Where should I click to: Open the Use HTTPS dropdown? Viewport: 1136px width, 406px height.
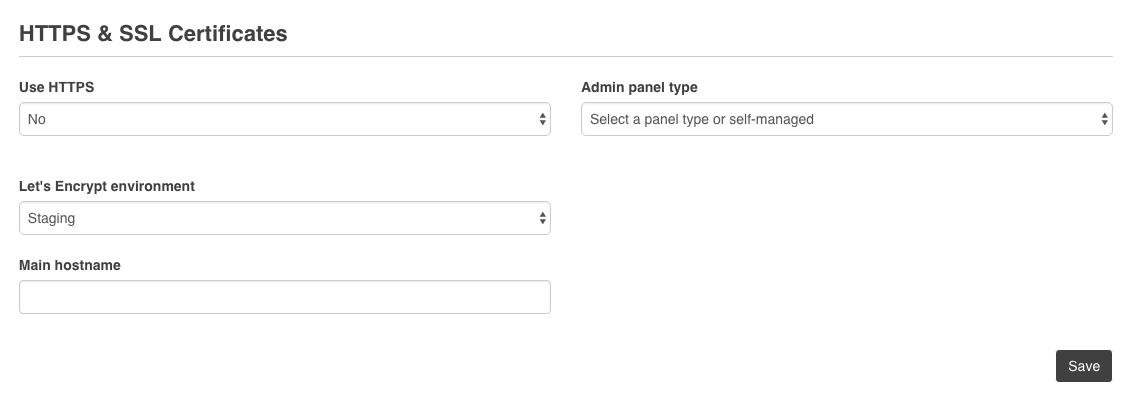coord(285,119)
